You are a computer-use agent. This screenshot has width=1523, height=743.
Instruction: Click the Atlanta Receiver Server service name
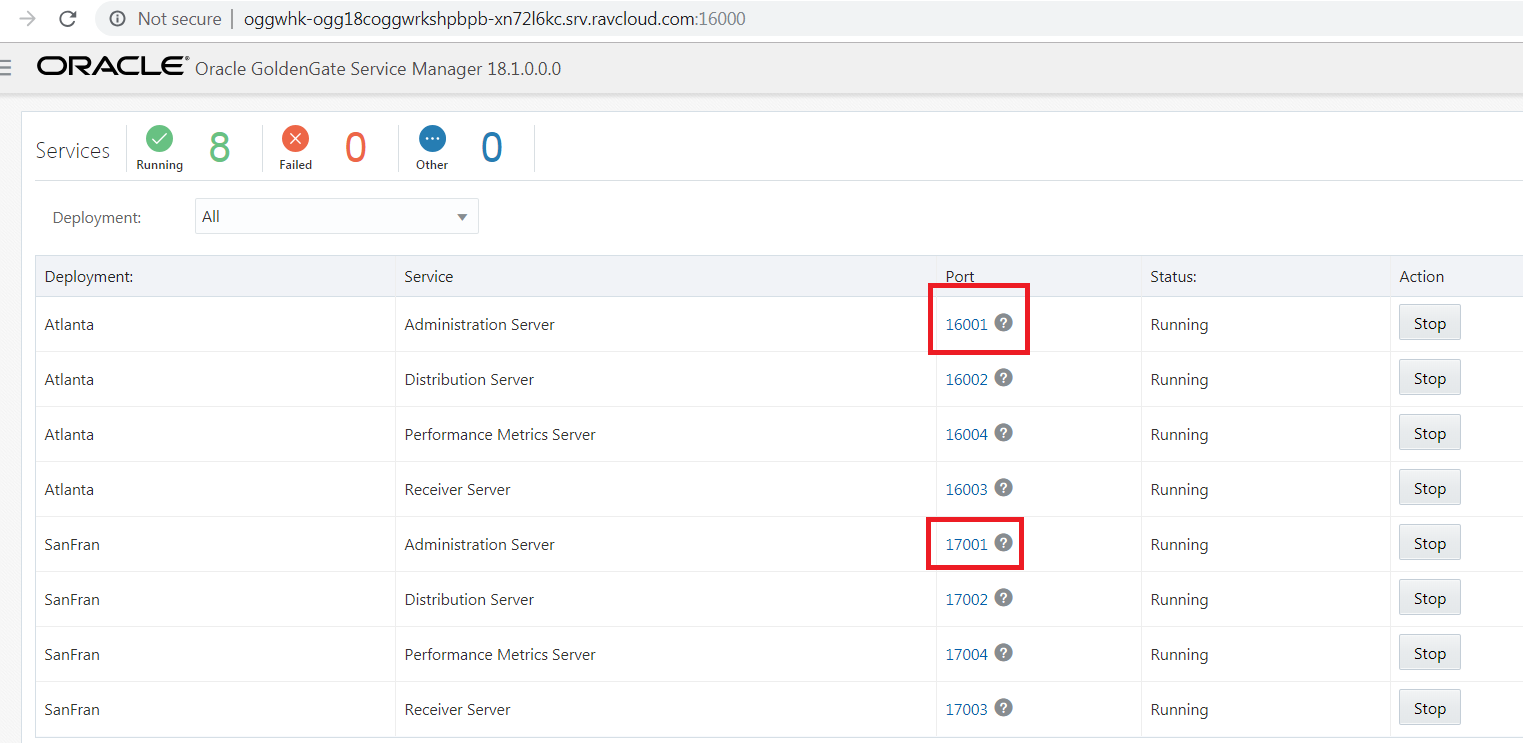[457, 490]
